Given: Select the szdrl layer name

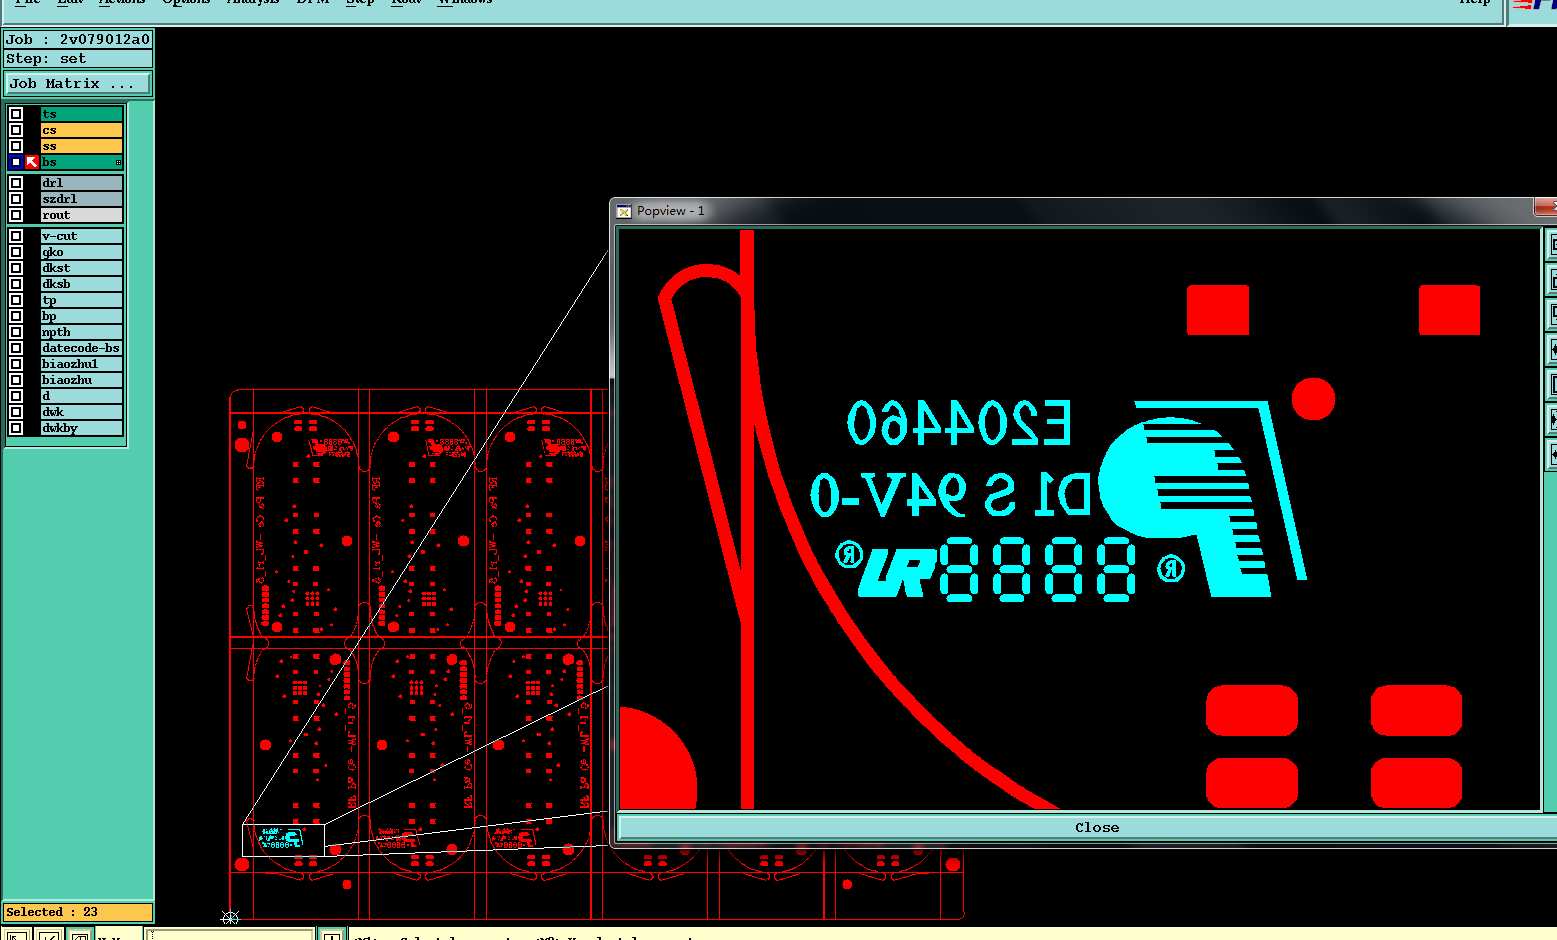Looking at the screenshot, I should (x=81, y=199).
